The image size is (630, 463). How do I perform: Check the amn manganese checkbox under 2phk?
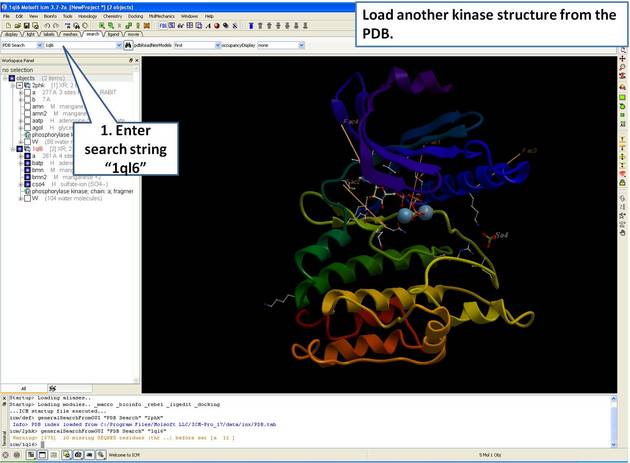point(25,106)
